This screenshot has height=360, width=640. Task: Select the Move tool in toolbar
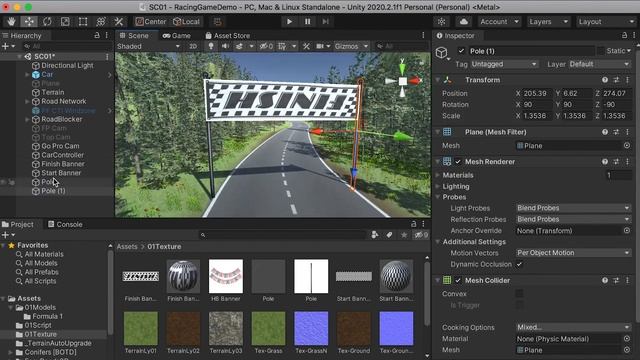29,22
